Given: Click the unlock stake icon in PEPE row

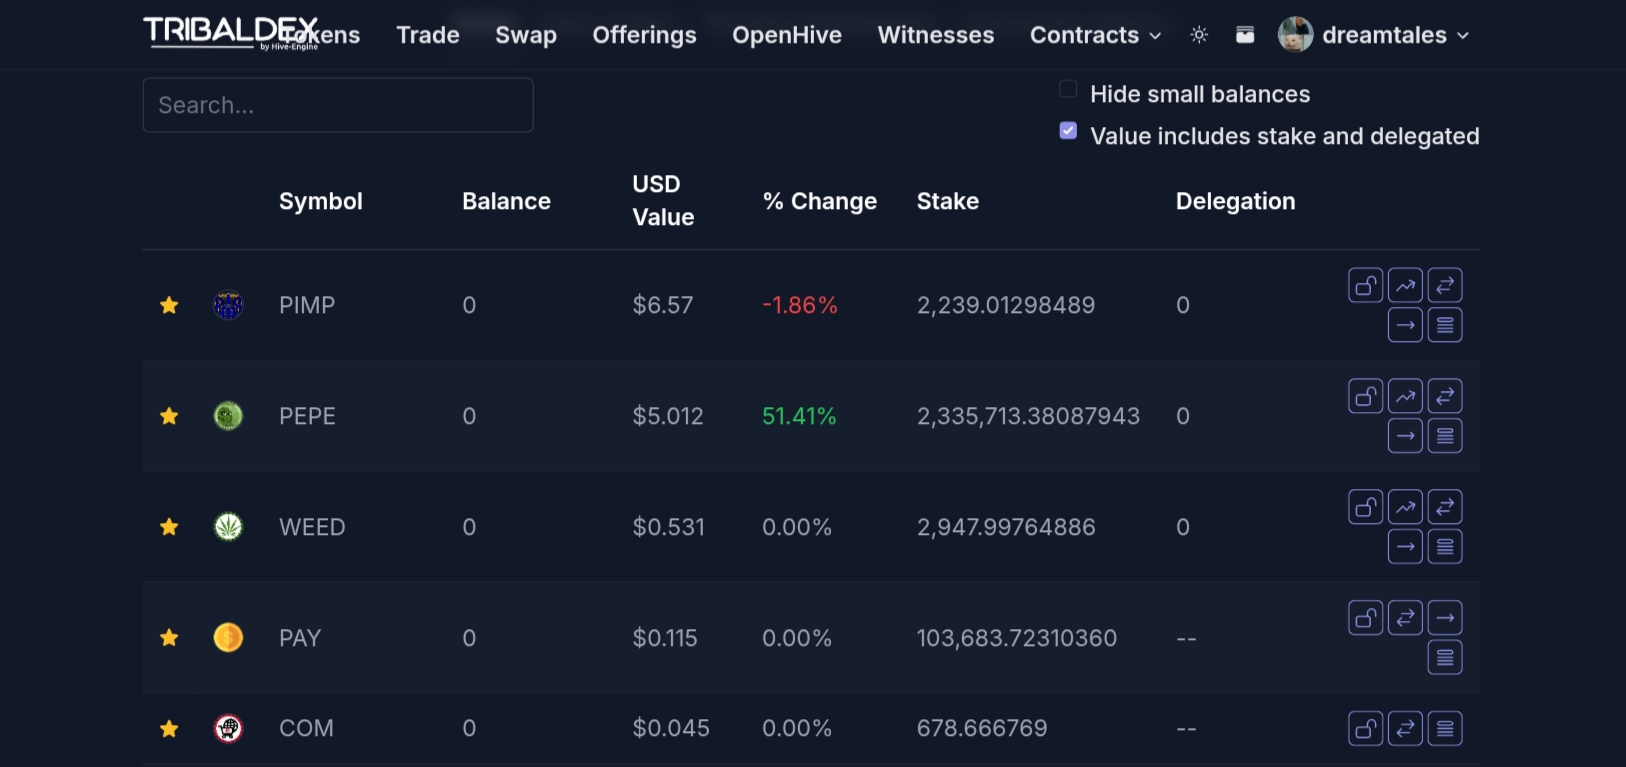Looking at the screenshot, I should pyautogui.click(x=1365, y=397).
